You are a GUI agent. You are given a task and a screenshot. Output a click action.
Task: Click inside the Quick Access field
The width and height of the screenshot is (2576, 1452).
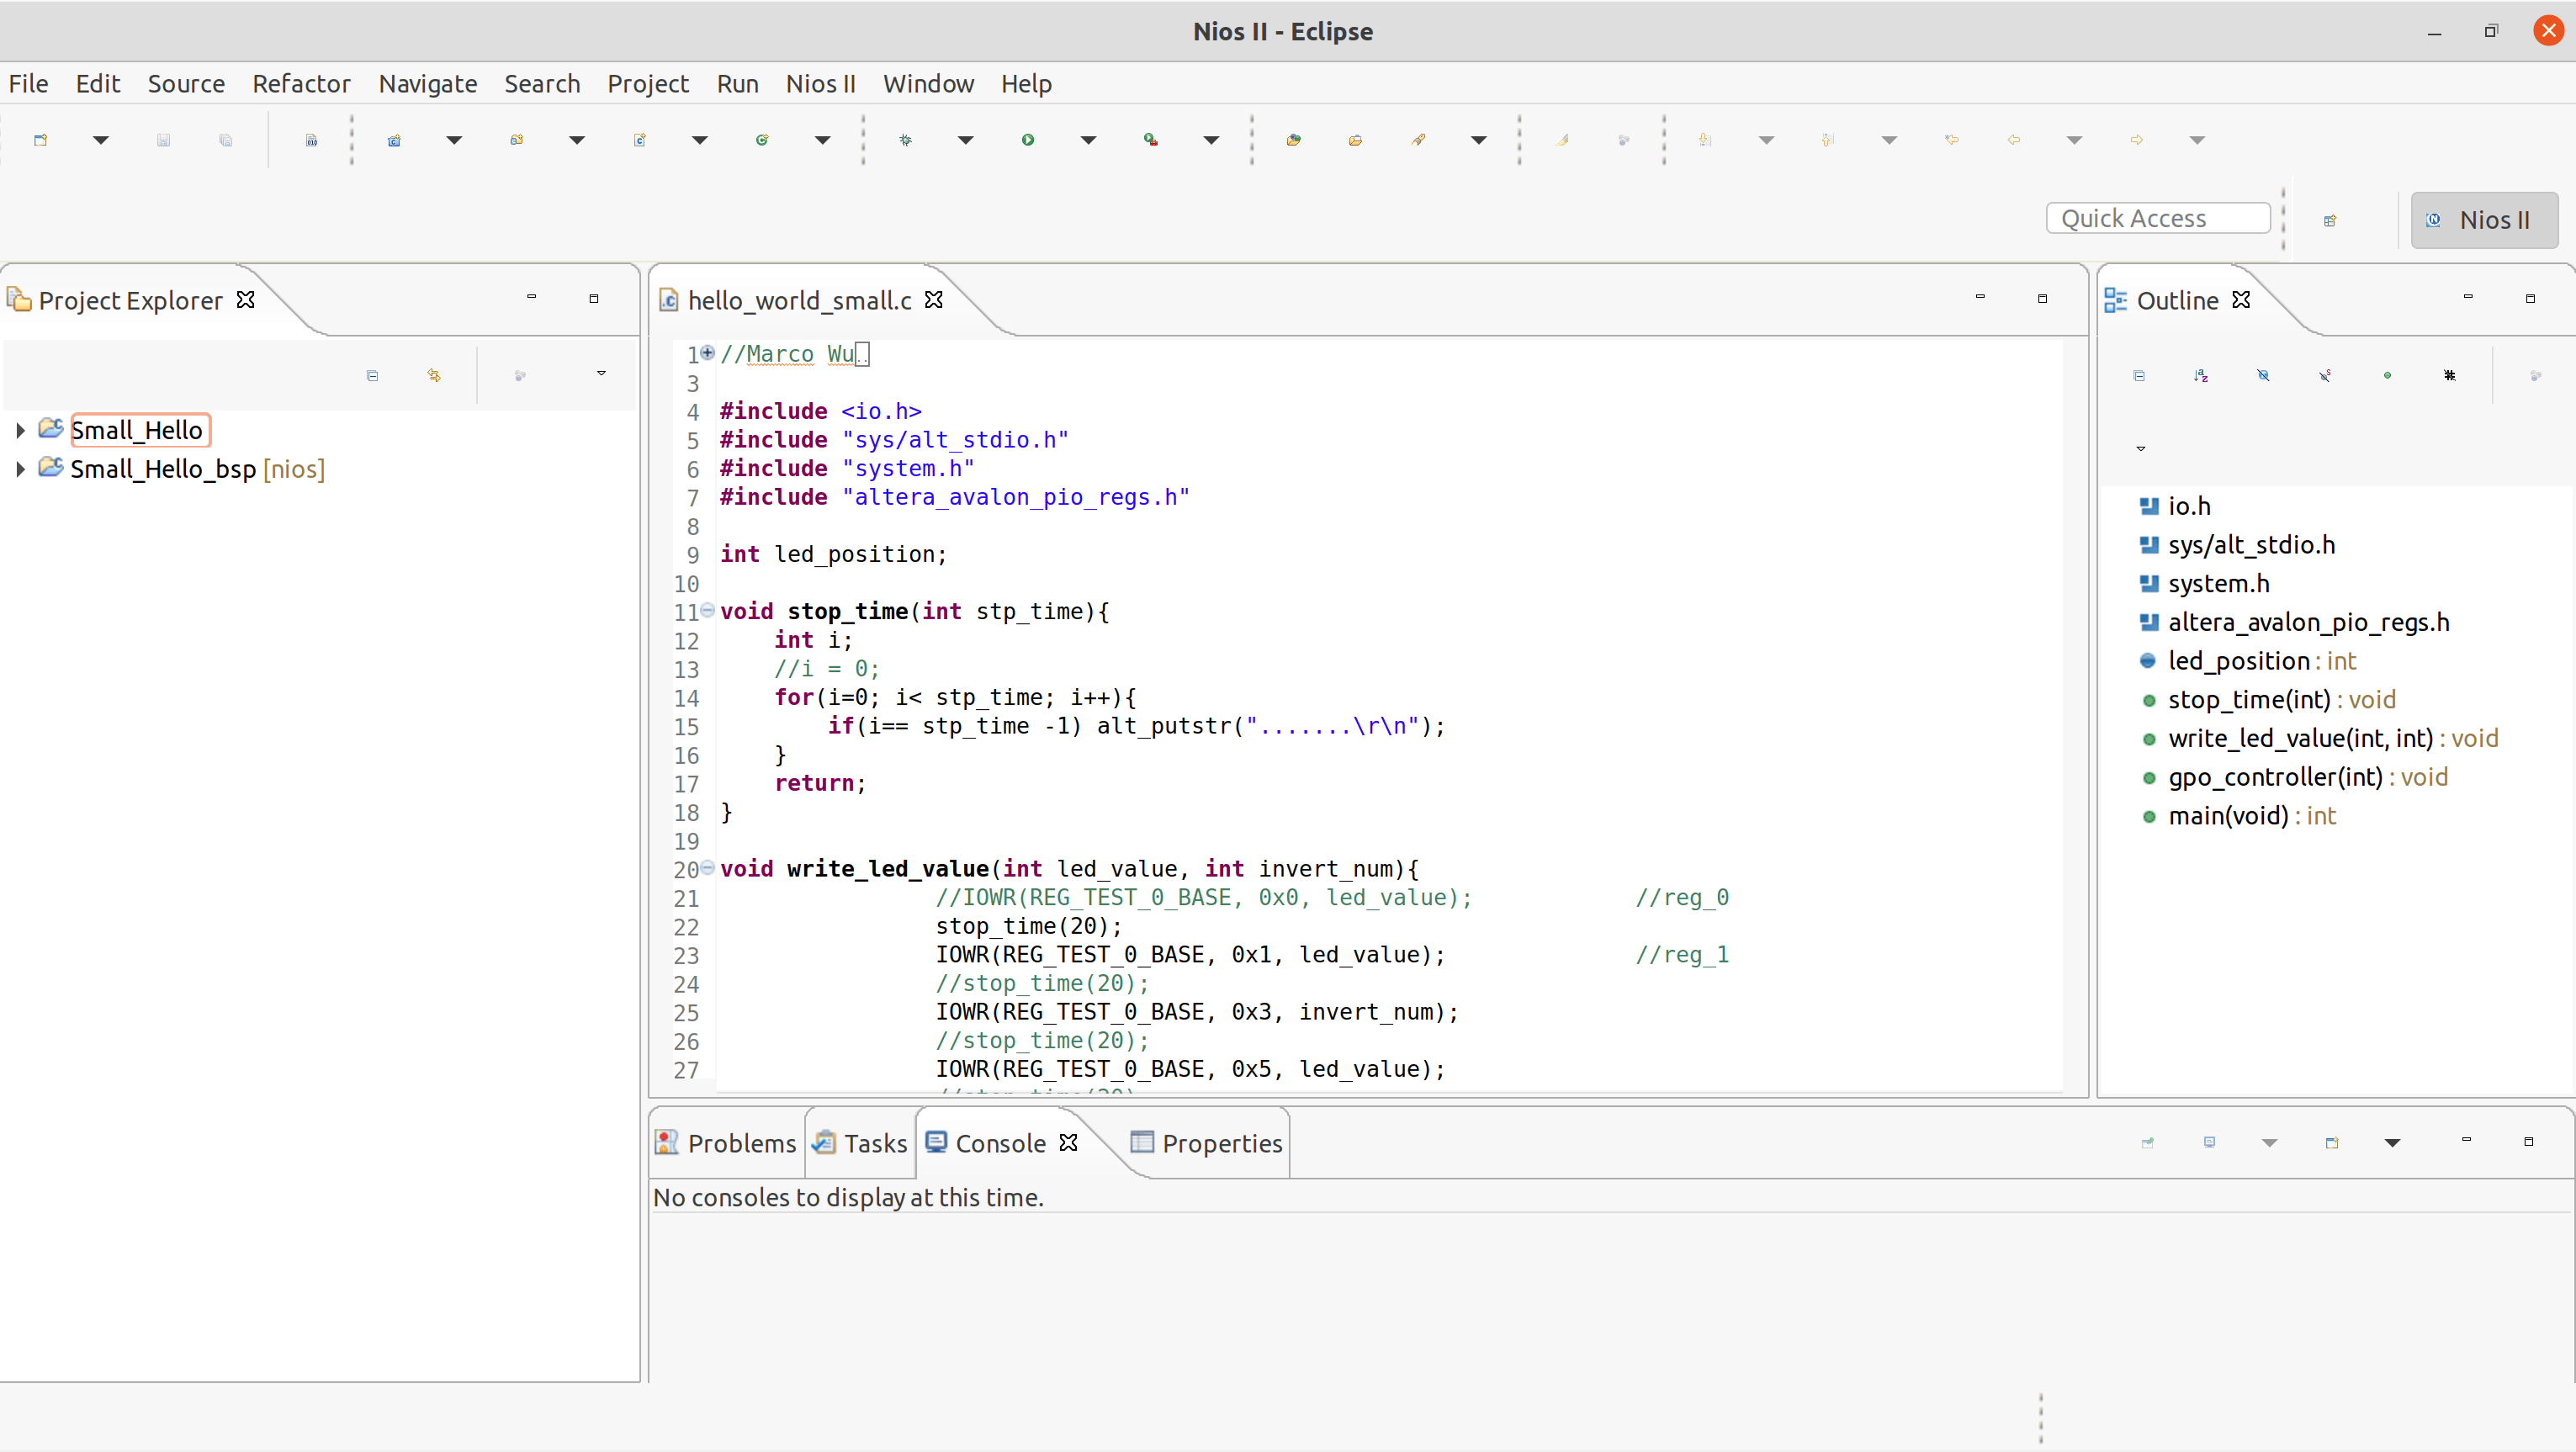click(x=2157, y=218)
